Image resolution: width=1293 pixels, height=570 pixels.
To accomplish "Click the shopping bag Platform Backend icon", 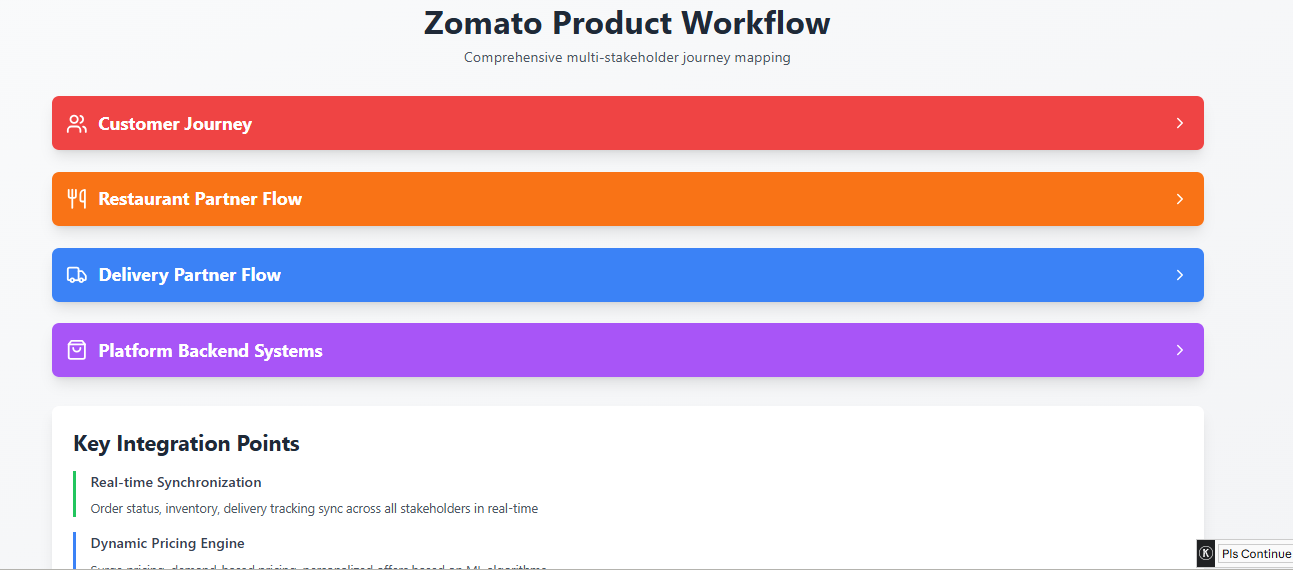I will pos(77,350).
